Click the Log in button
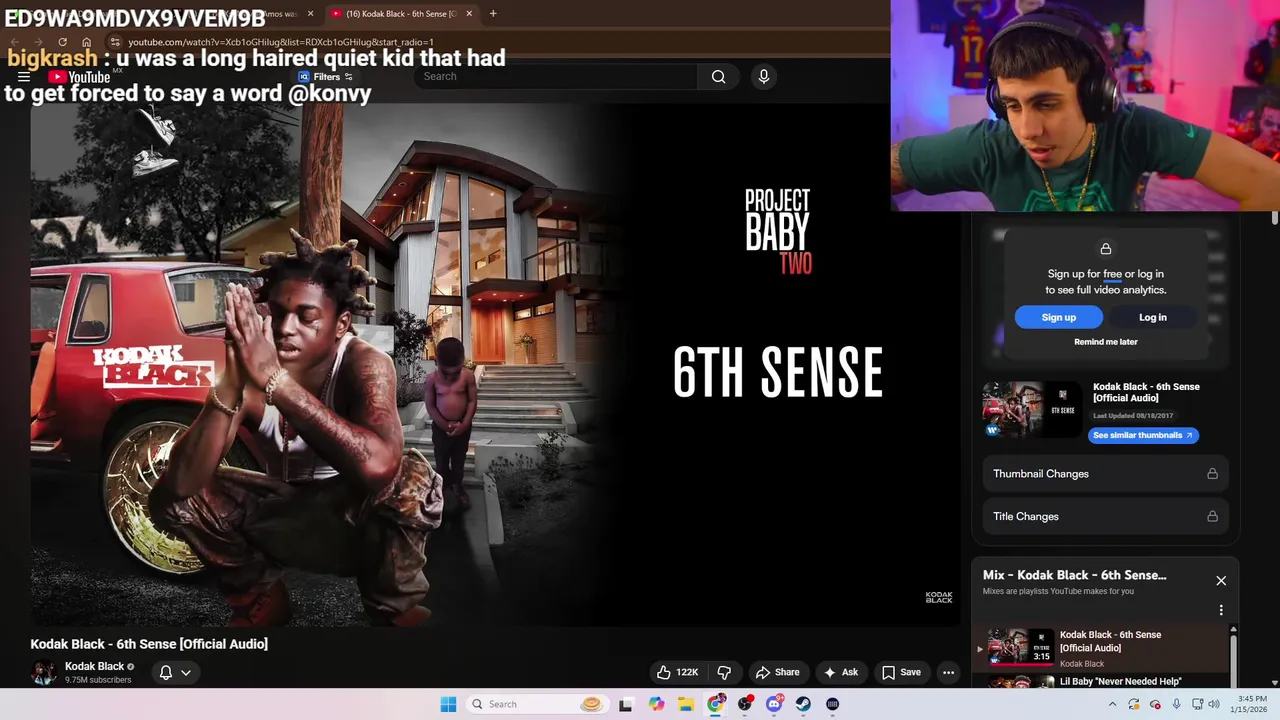 pos(1153,317)
